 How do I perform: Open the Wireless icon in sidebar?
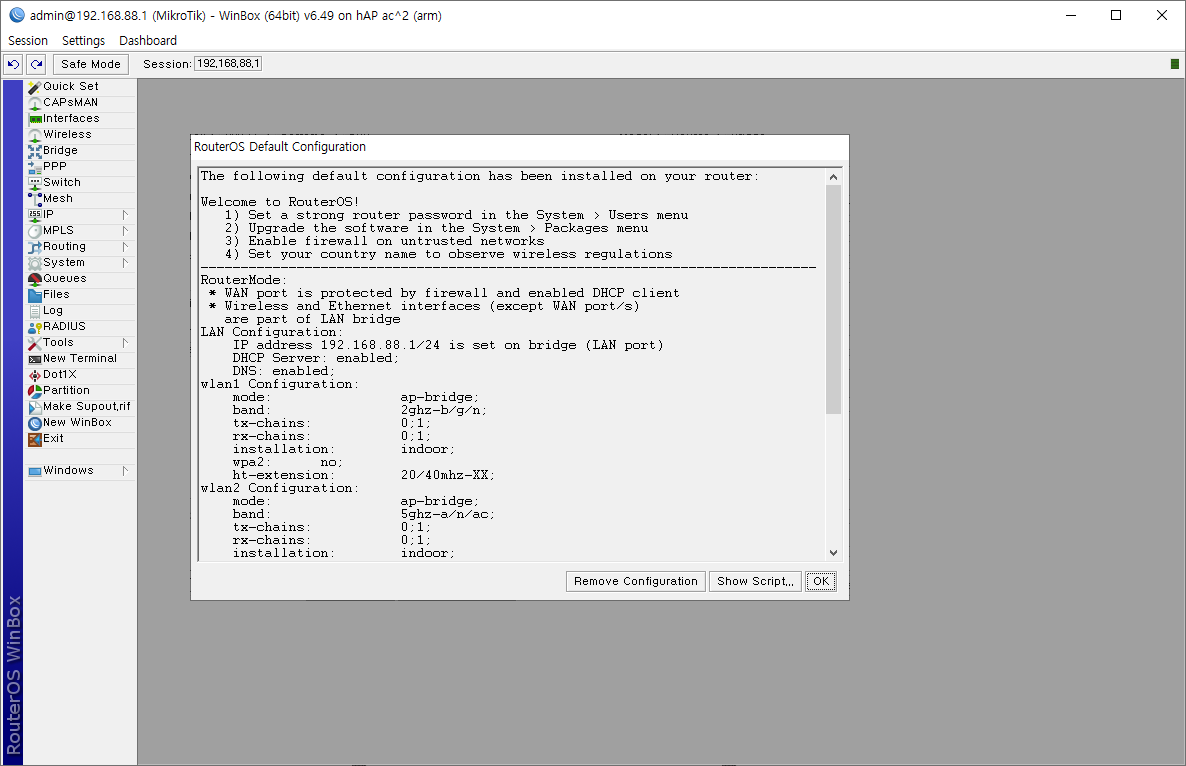[35, 135]
